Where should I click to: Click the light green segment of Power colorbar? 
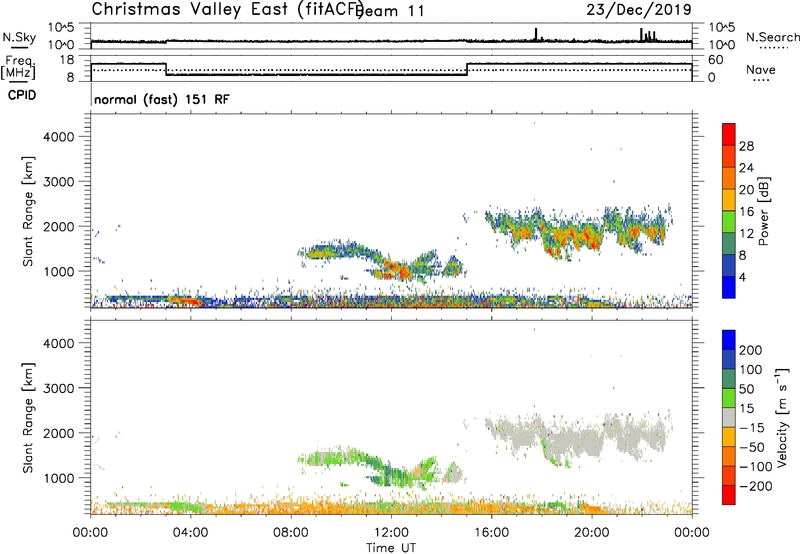[729, 221]
